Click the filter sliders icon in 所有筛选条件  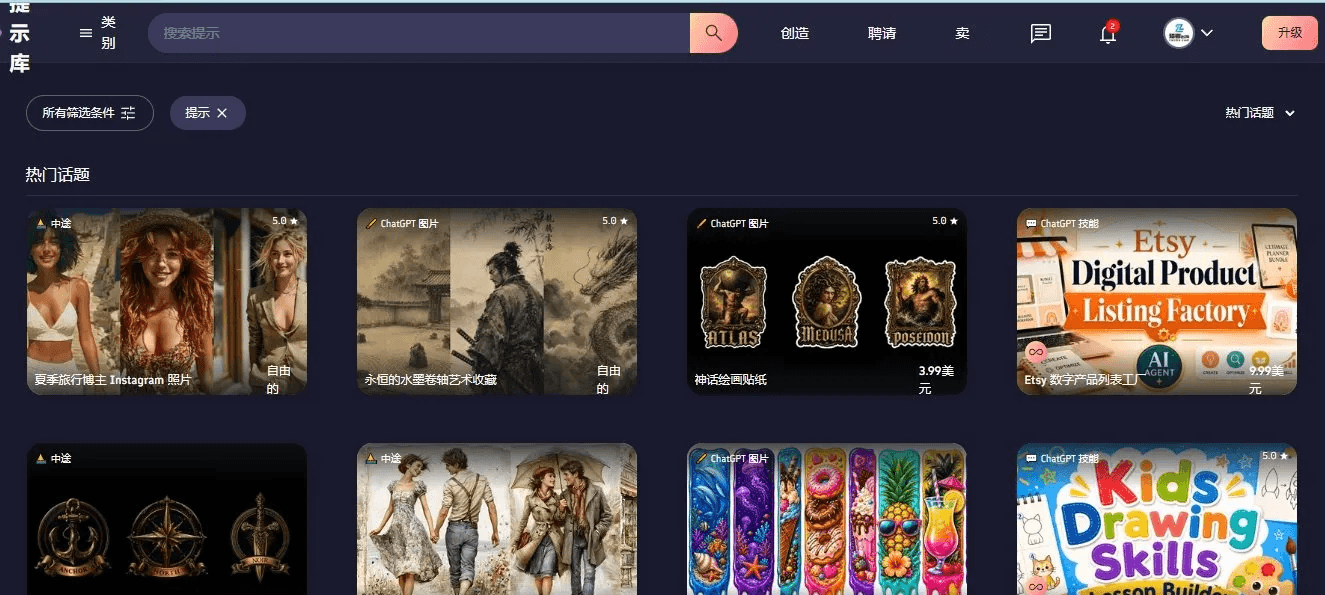128,113
